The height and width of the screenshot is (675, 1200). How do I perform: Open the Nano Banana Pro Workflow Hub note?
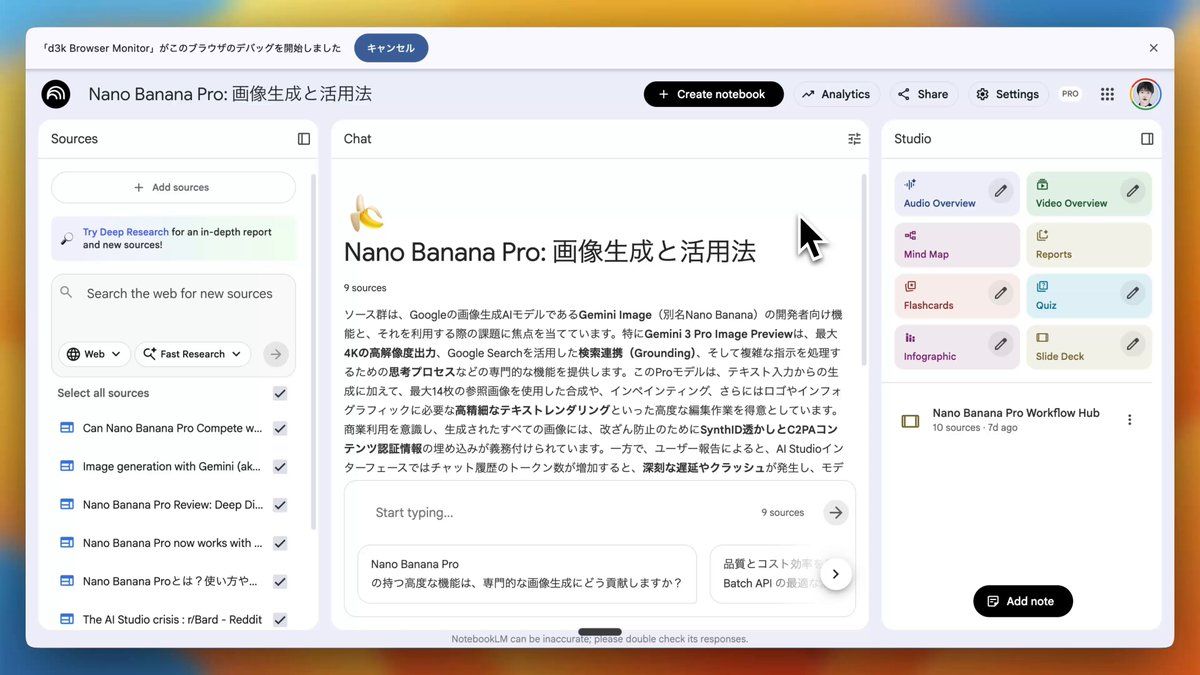click(1016, 420)
